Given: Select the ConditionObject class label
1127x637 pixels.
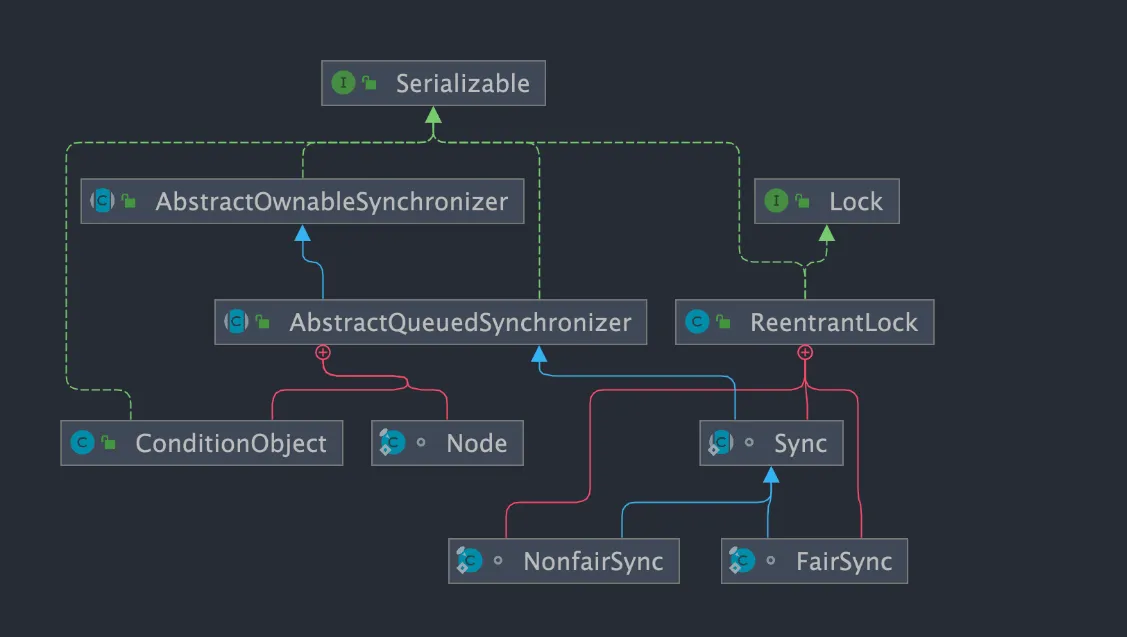Looking at the screenshot, I should [x=230, y=443].
